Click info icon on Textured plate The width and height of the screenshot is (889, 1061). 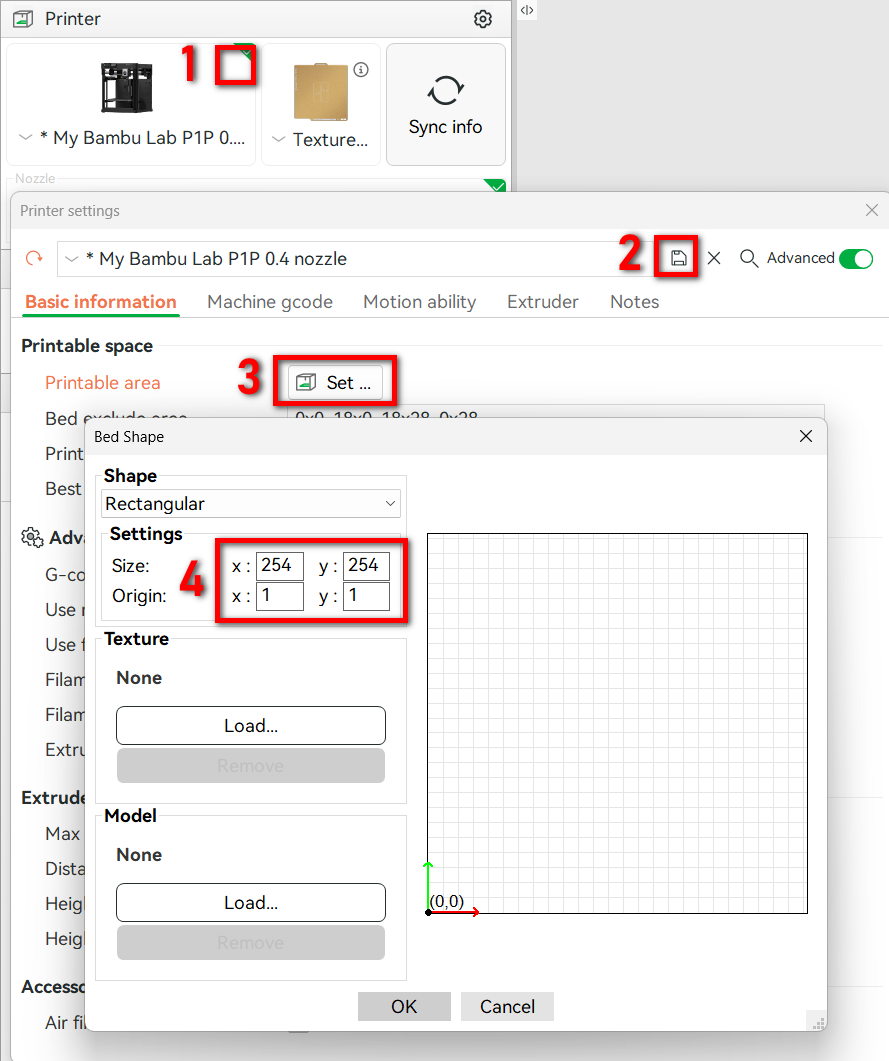tap(361, 70)
